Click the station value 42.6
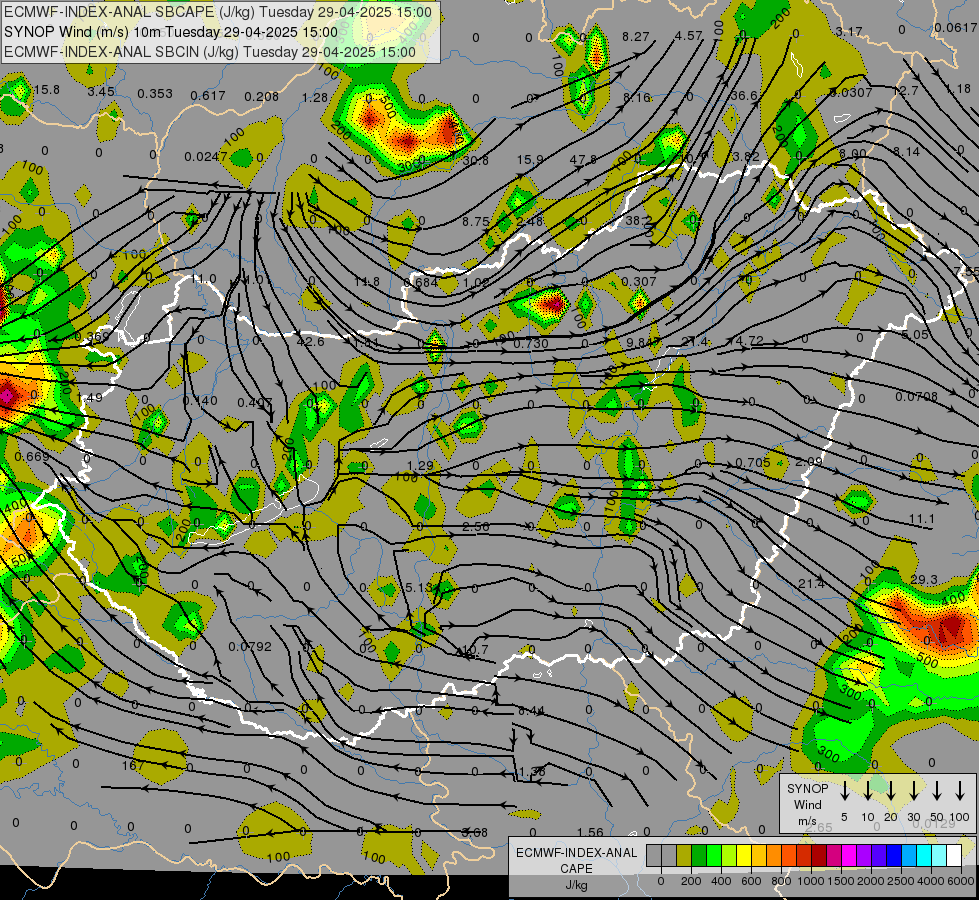 tap(310, 341)
